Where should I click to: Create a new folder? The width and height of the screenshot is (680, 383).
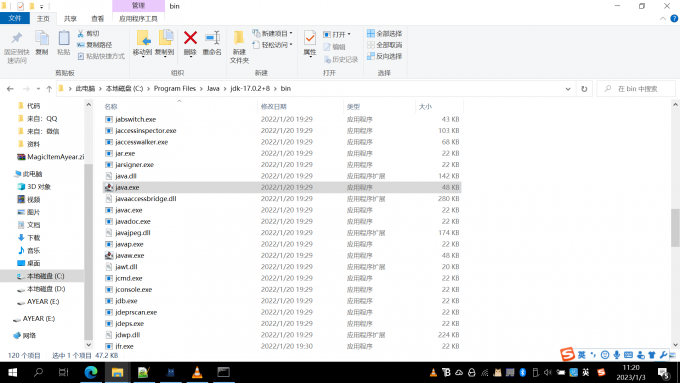pyautogui.click(x=239, y=47)
